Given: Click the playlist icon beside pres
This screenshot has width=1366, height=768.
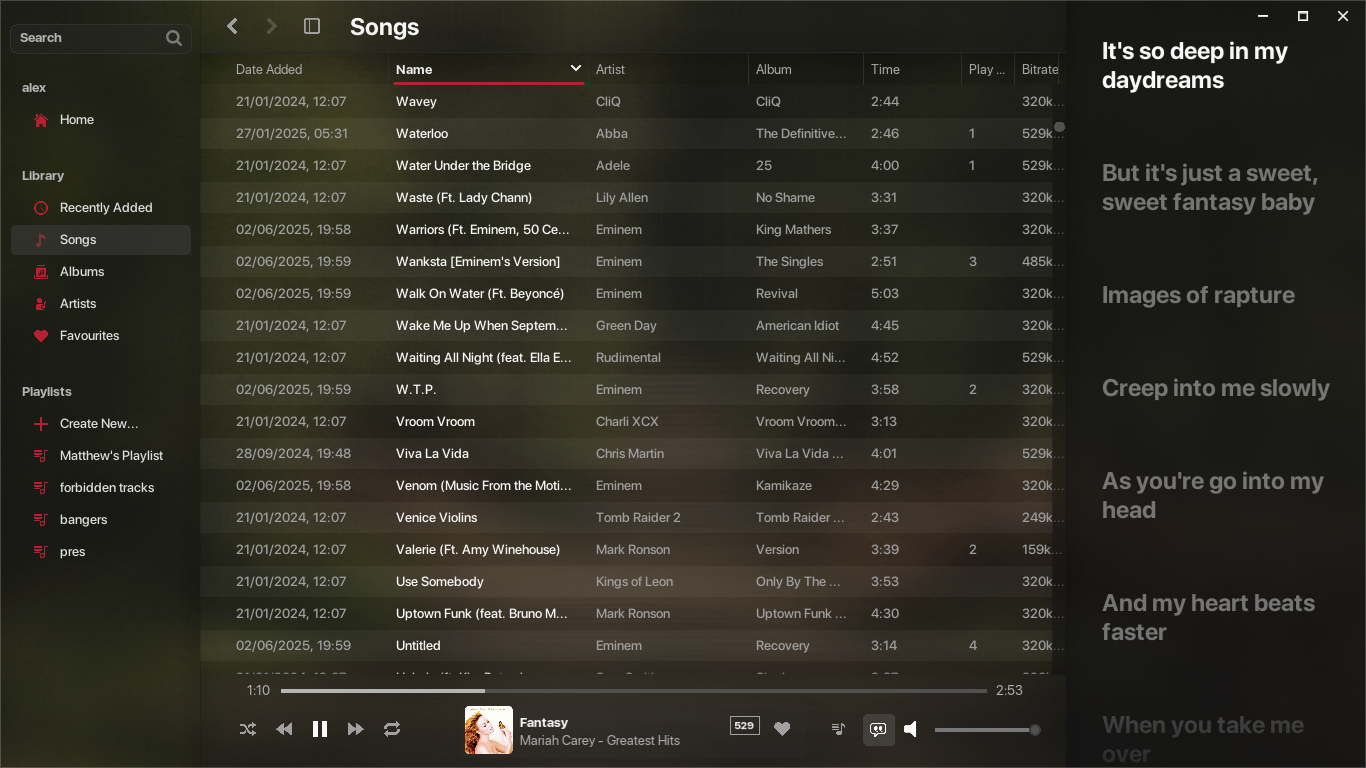Looking at the screenshot, I should tap(41, 552).
